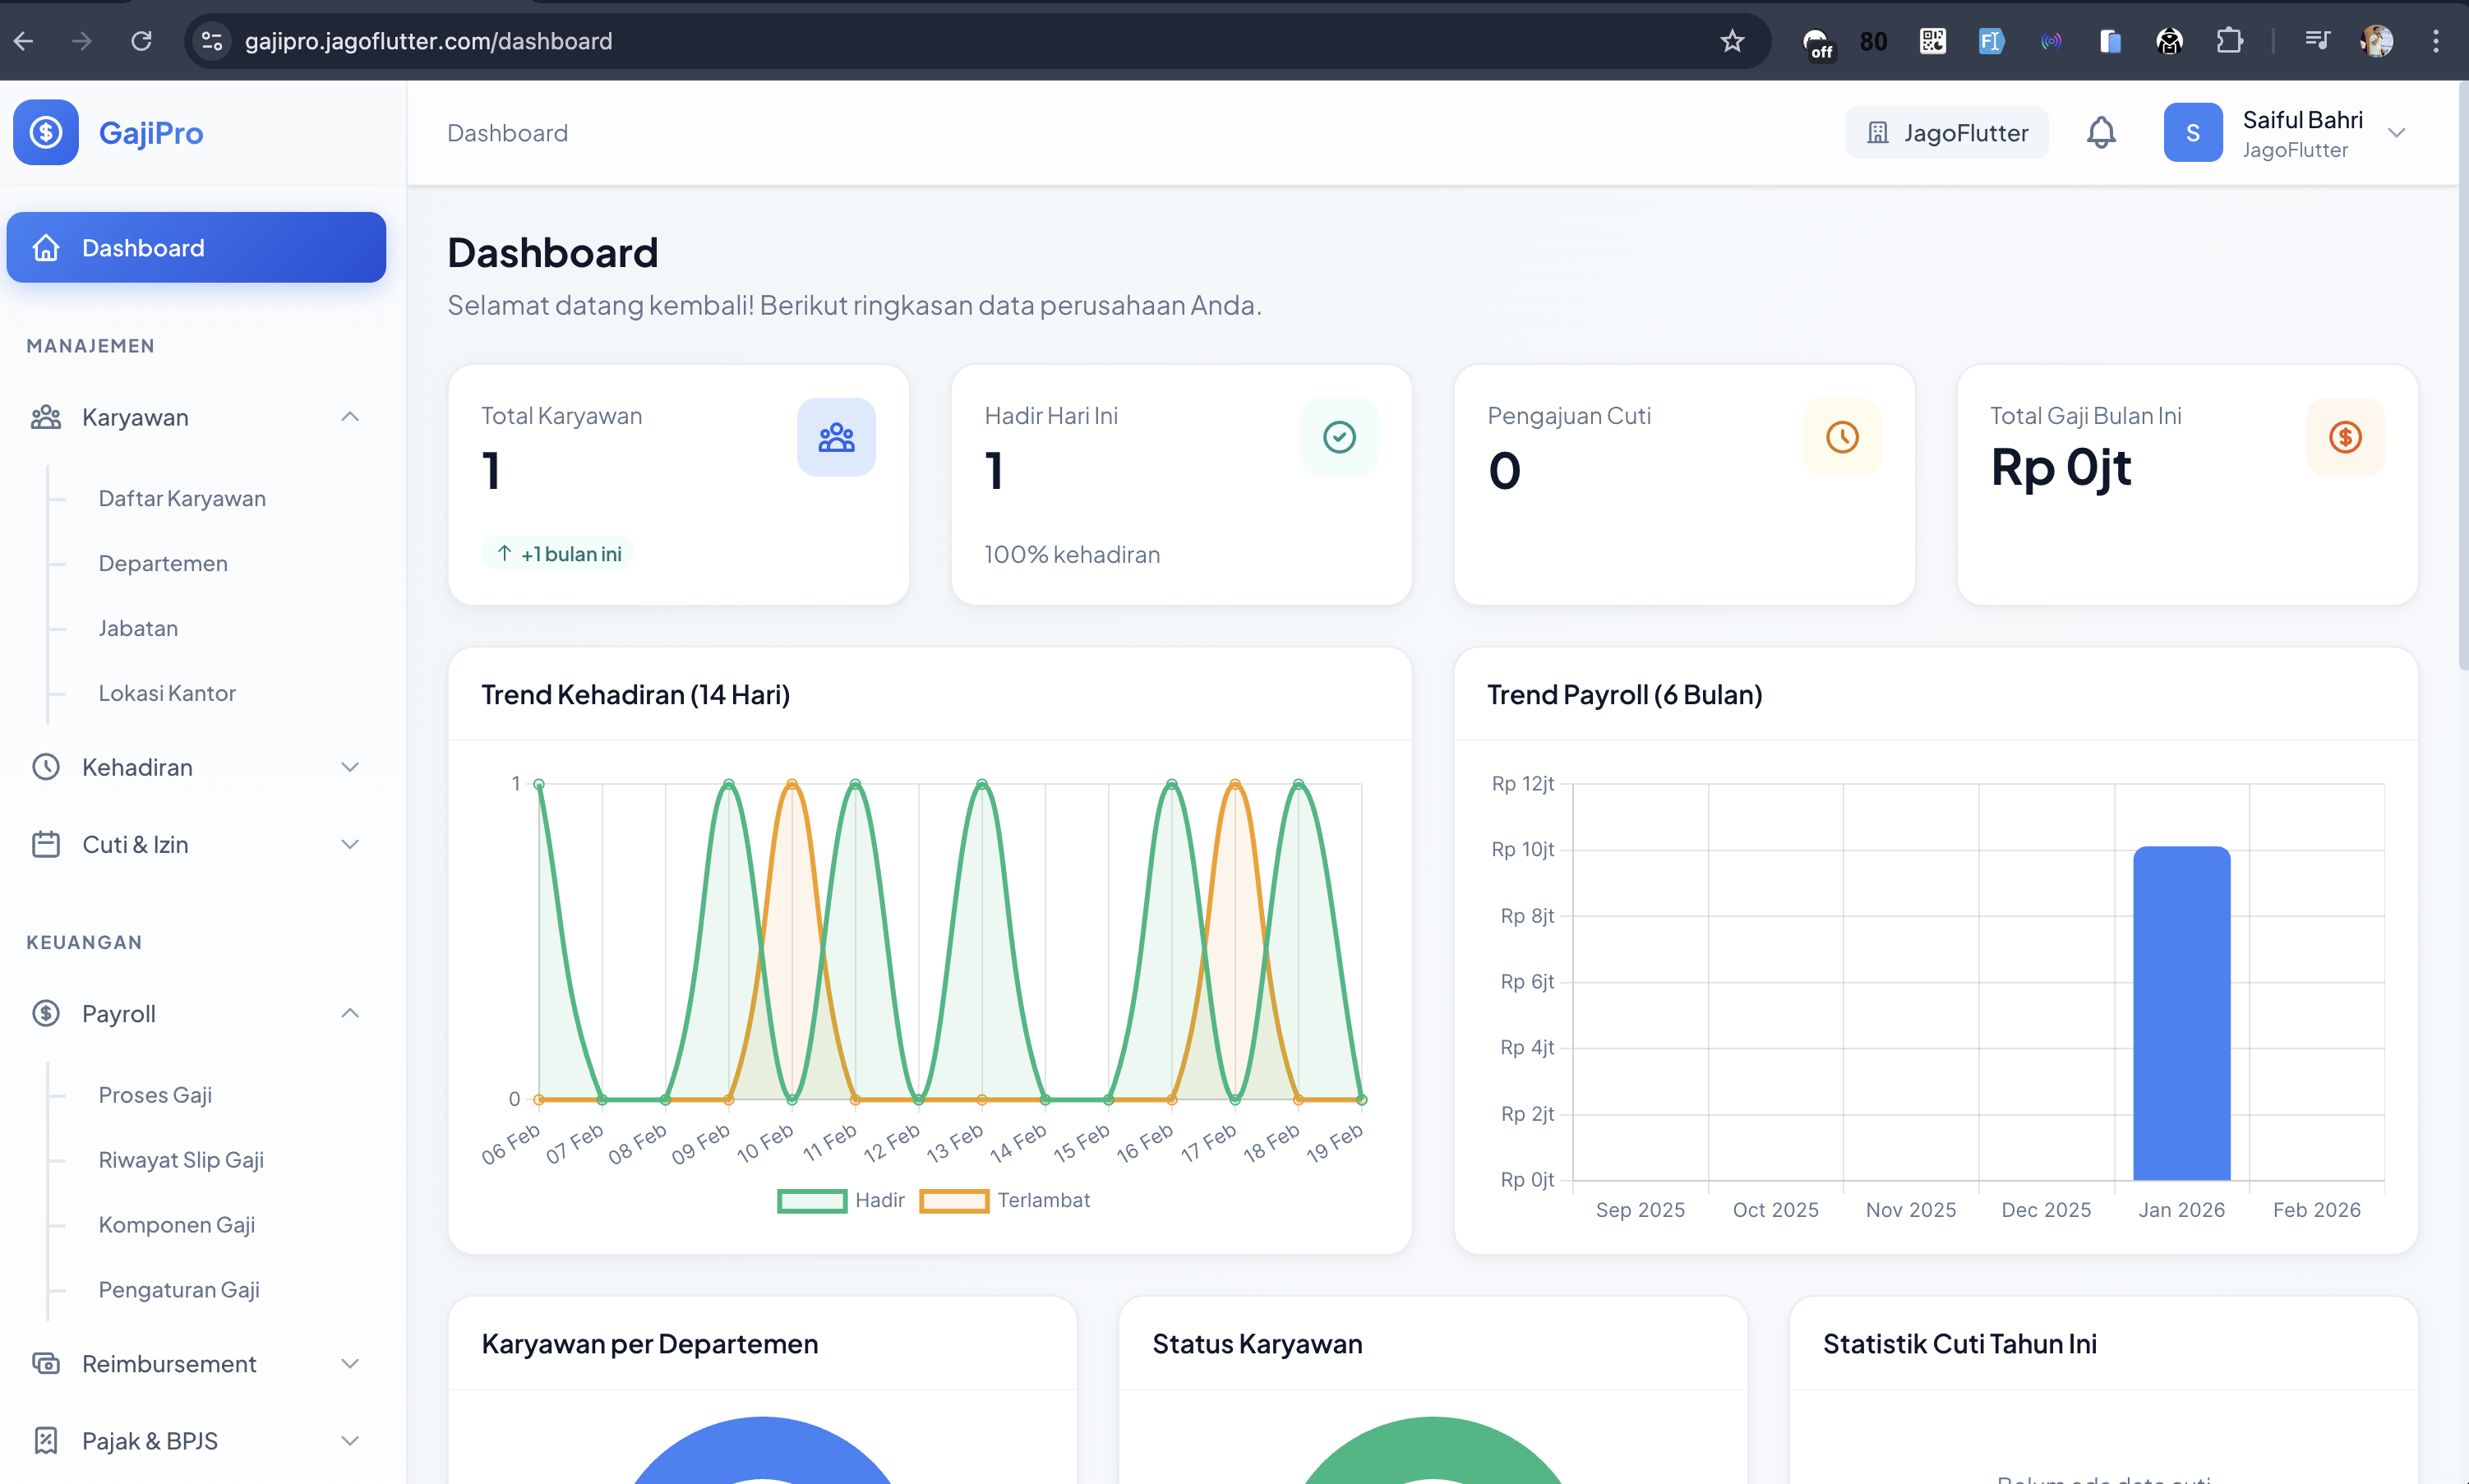Image resolution: width=2469 pixels, height=1484 pixels.
Task: Click the GajiPro brand name text
Action: 151,132
